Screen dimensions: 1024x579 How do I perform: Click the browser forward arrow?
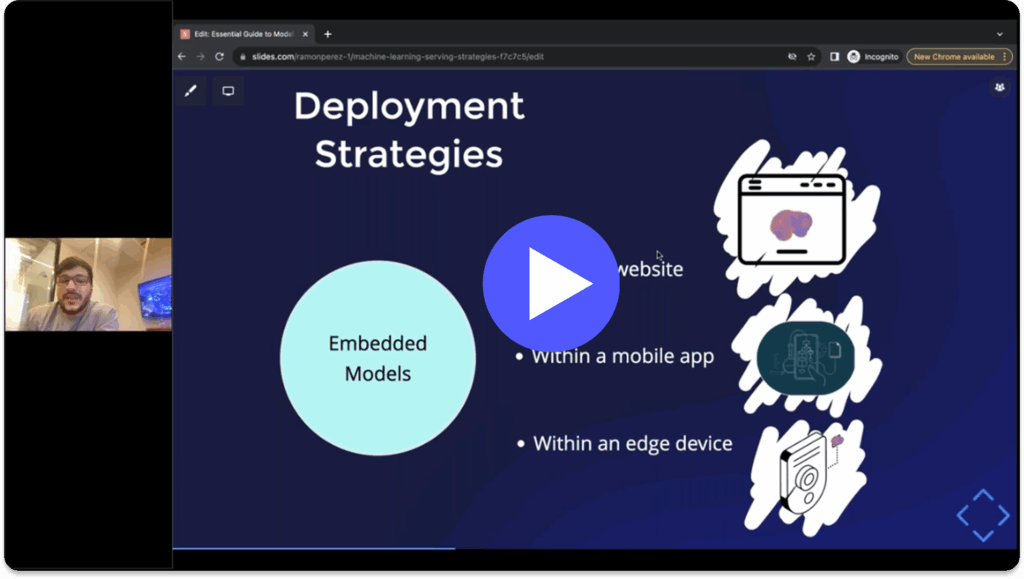coord(200,57)
